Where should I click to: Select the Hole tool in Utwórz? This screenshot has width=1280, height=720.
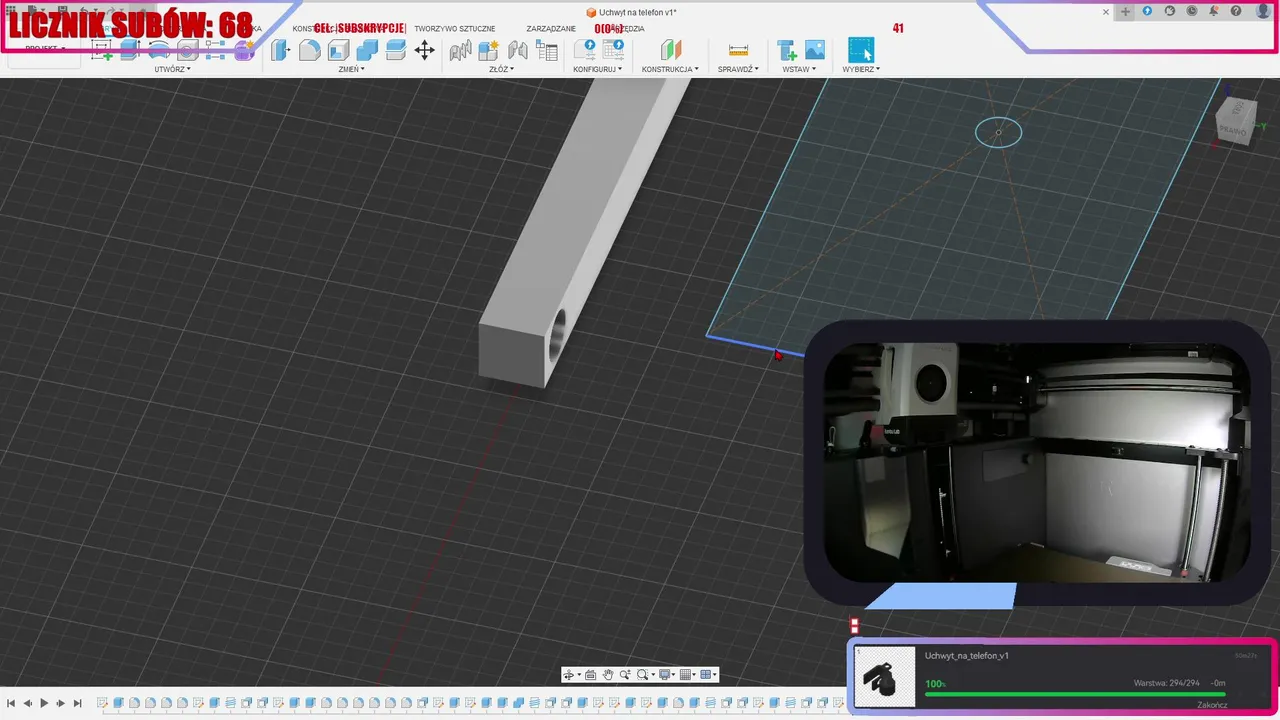(186, 50)
